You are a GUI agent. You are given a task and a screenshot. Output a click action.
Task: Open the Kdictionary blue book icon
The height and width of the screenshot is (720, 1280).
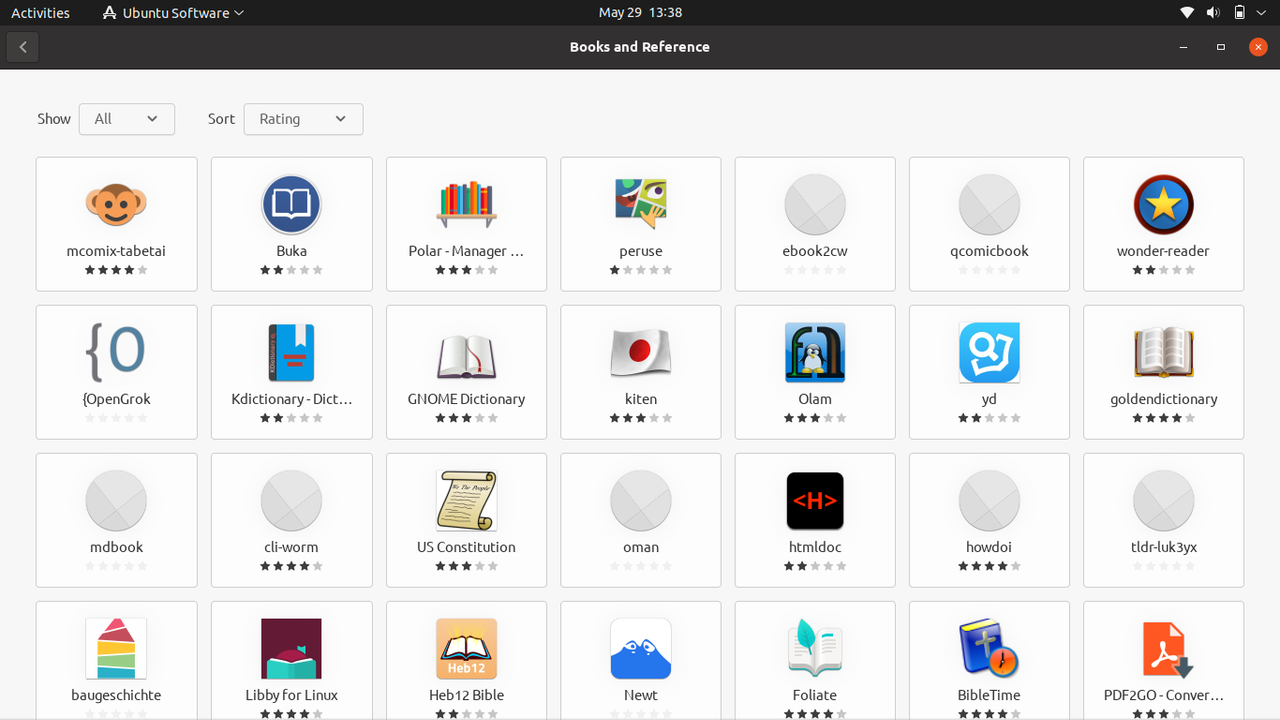[x=291, y=352]
